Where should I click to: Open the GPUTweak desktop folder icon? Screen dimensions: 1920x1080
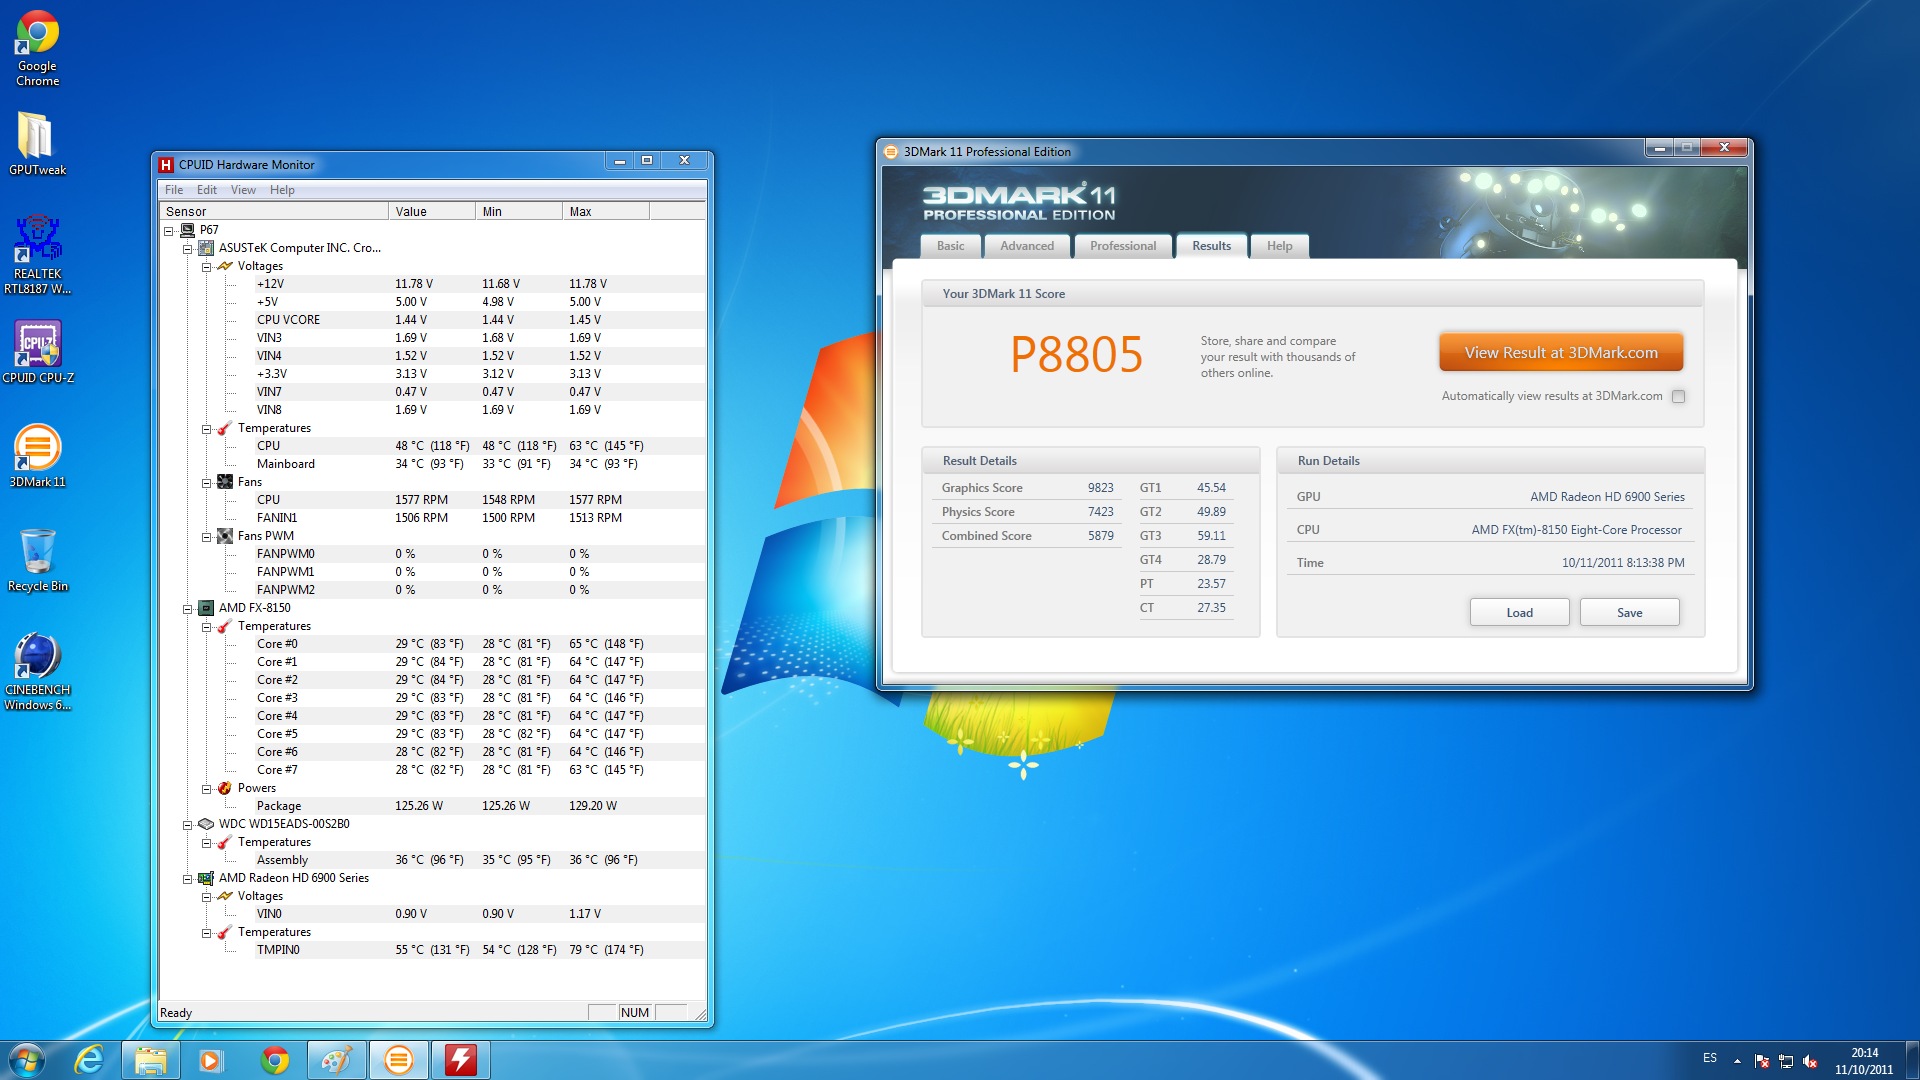click(37, 140)
